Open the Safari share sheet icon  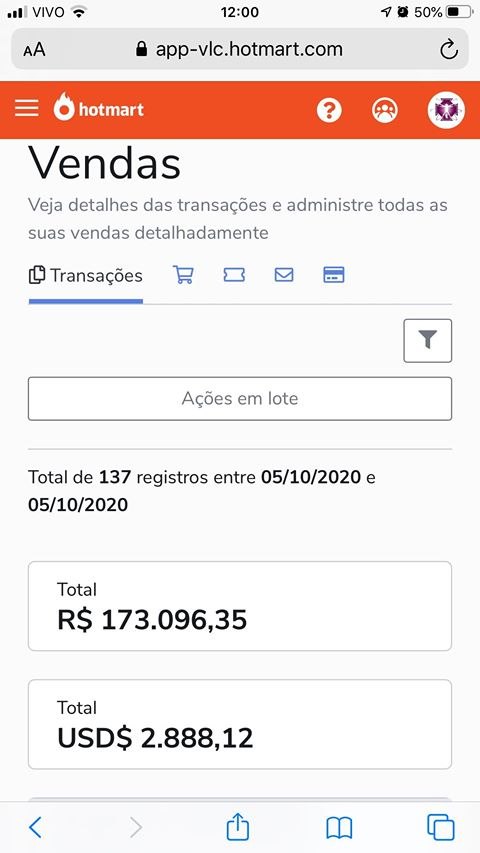click(x=238, y=826)
